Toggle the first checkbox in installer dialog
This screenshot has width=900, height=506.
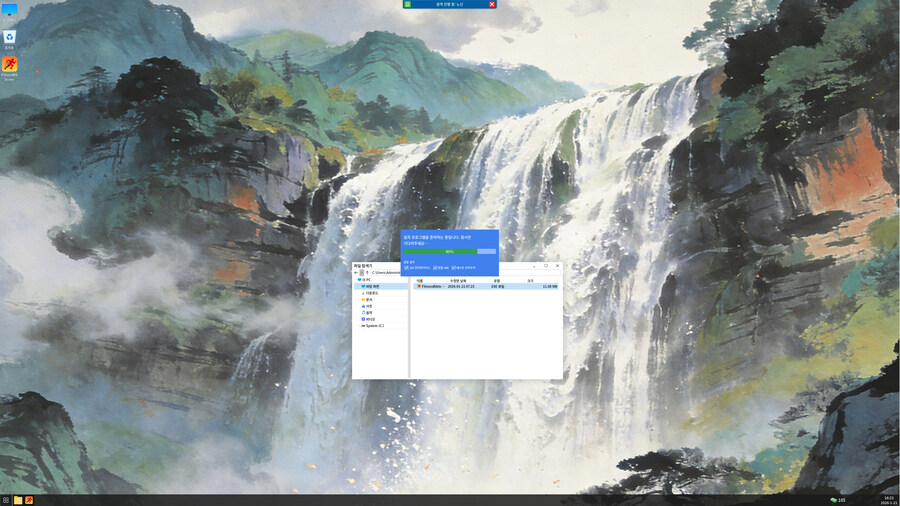point(407,267)
